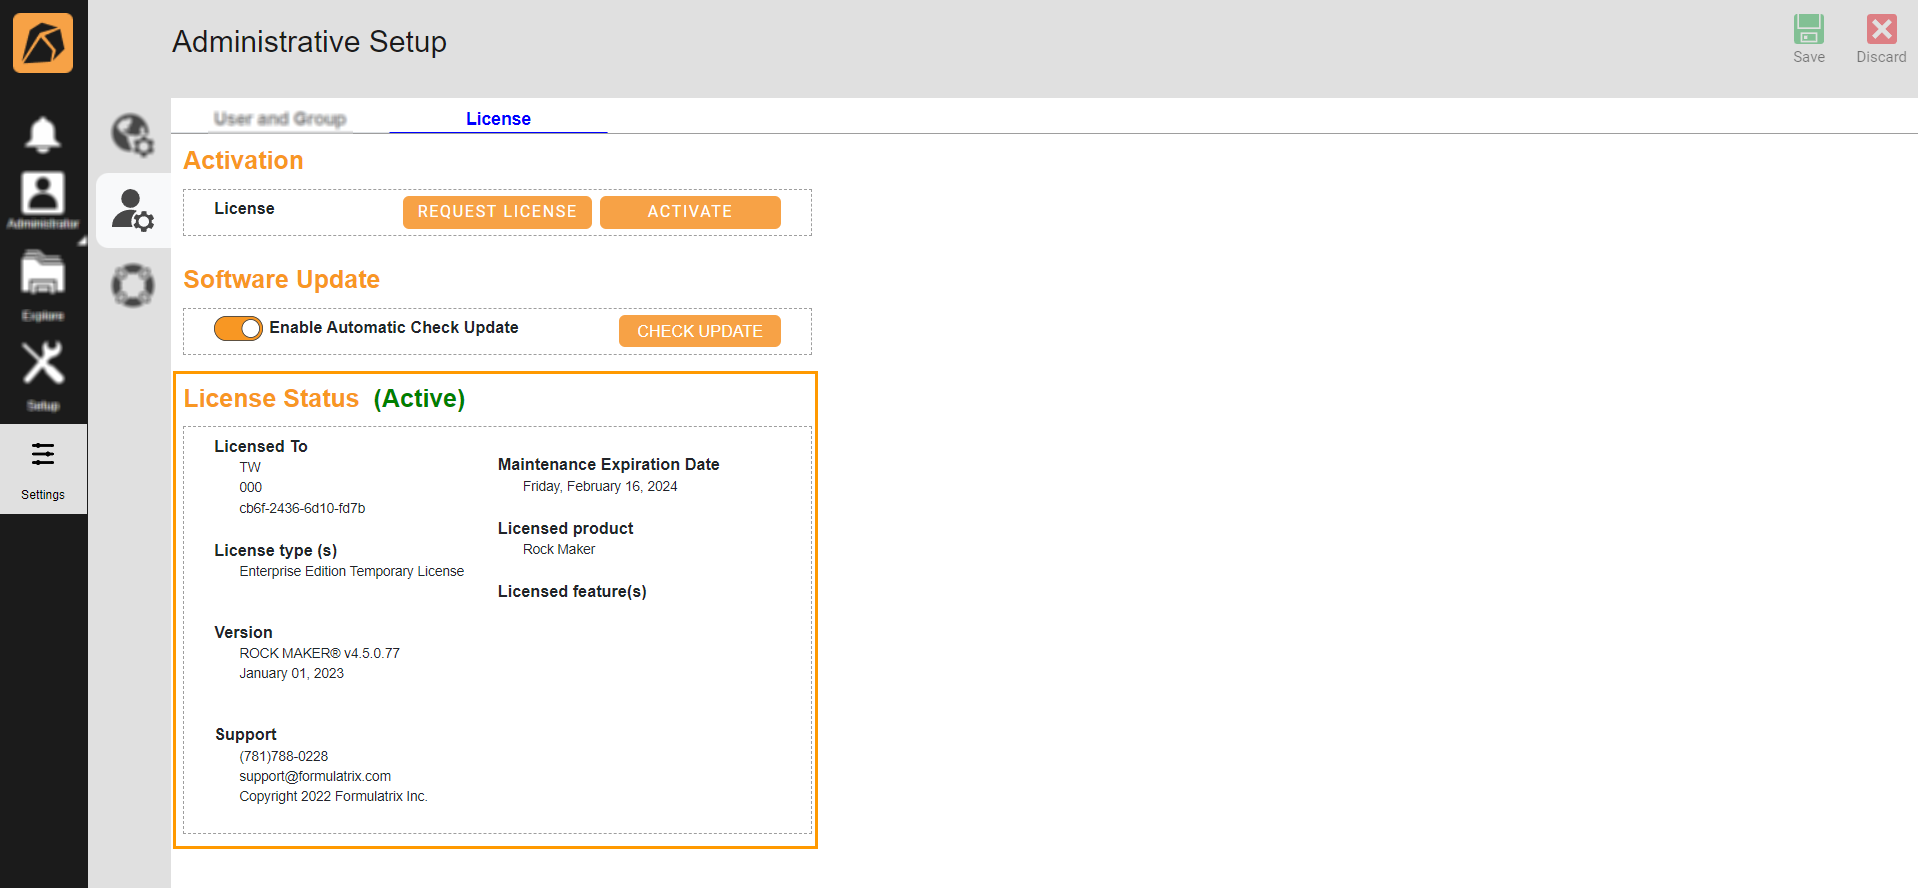Screen dimensions: 1918x888
Task: Click Enterprise Edition Temporary License text
Action: 351,571
